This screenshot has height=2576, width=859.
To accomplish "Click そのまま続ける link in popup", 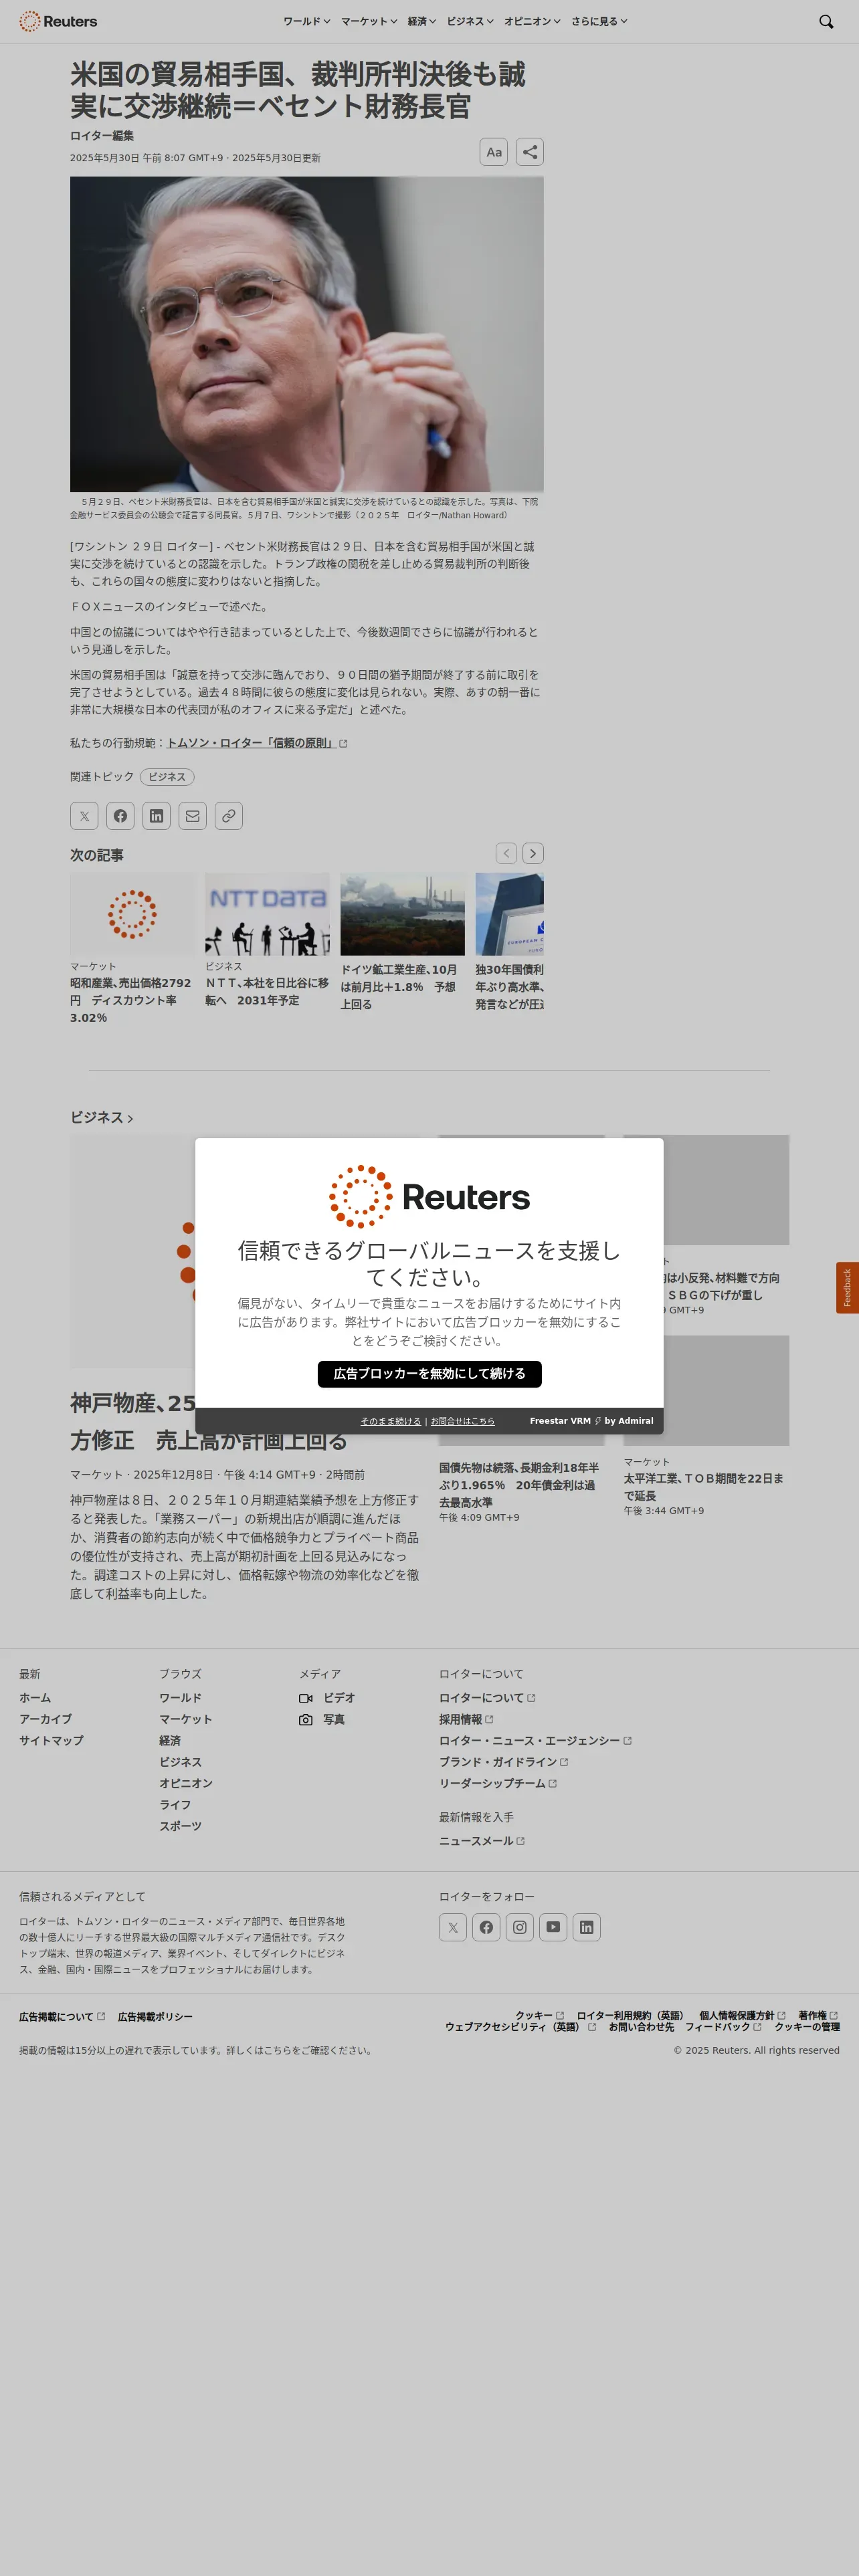I will [x=391, y=1421].
